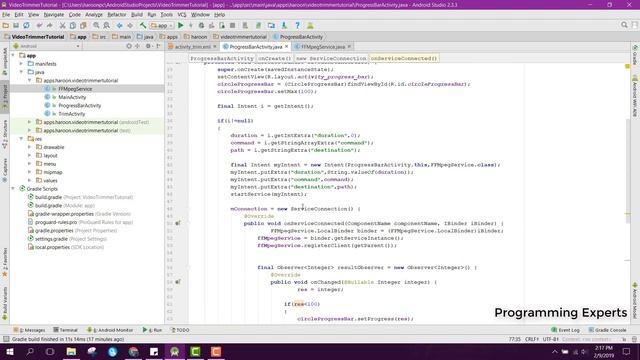640x360 pixels.
Task: Collapse the app module tree node
Action: [13, 56]
